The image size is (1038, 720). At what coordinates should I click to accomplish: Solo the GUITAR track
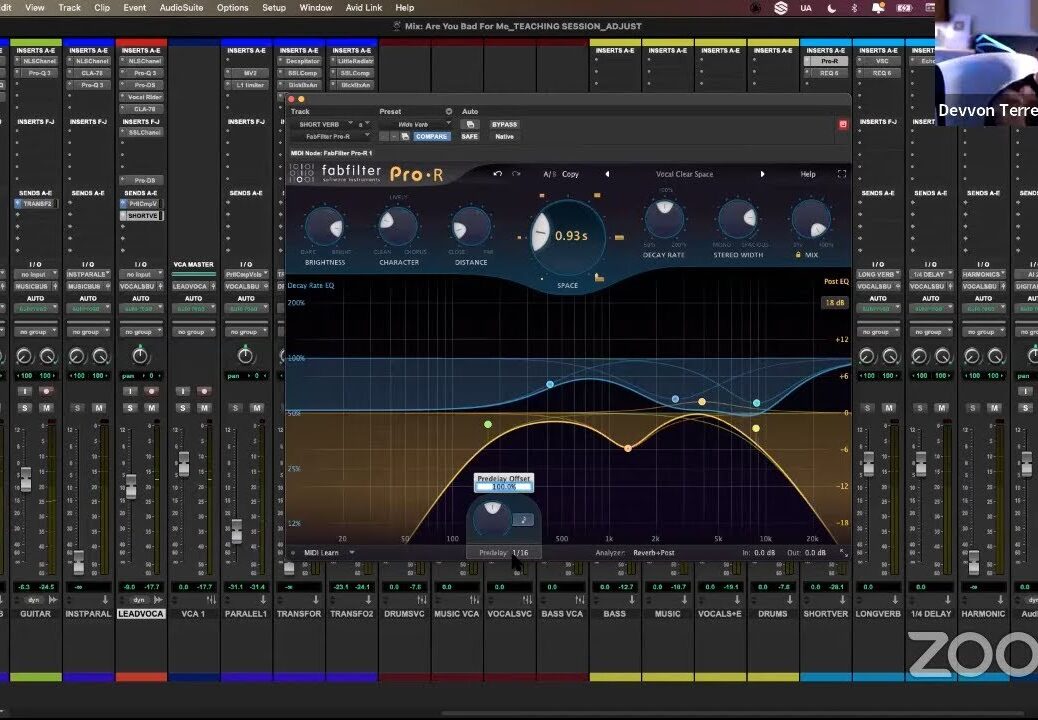pyautogui.click(x=25, y=408)
